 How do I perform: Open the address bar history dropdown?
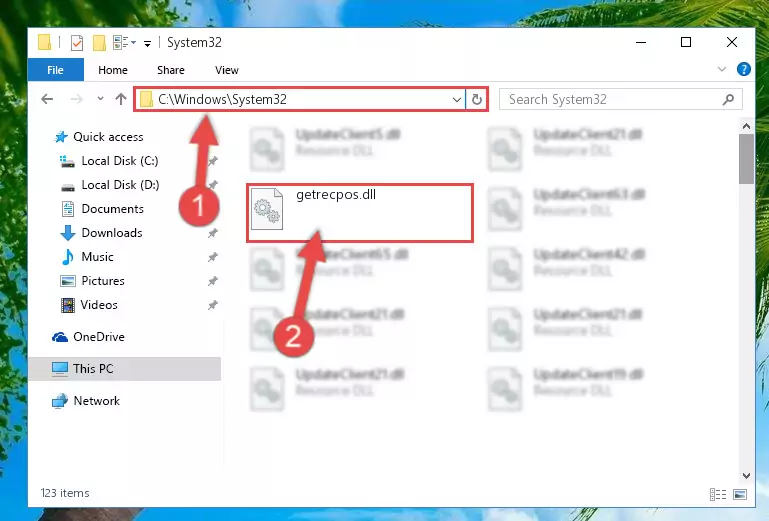tap(457, 100)
